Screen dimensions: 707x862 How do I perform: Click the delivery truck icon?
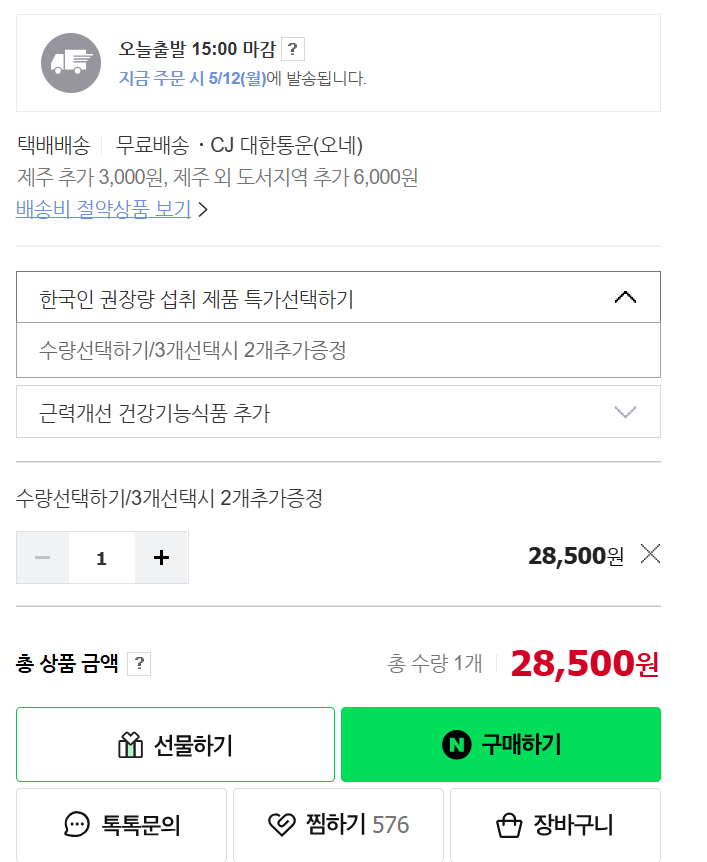pyautogui.click(x=71, y=63)
